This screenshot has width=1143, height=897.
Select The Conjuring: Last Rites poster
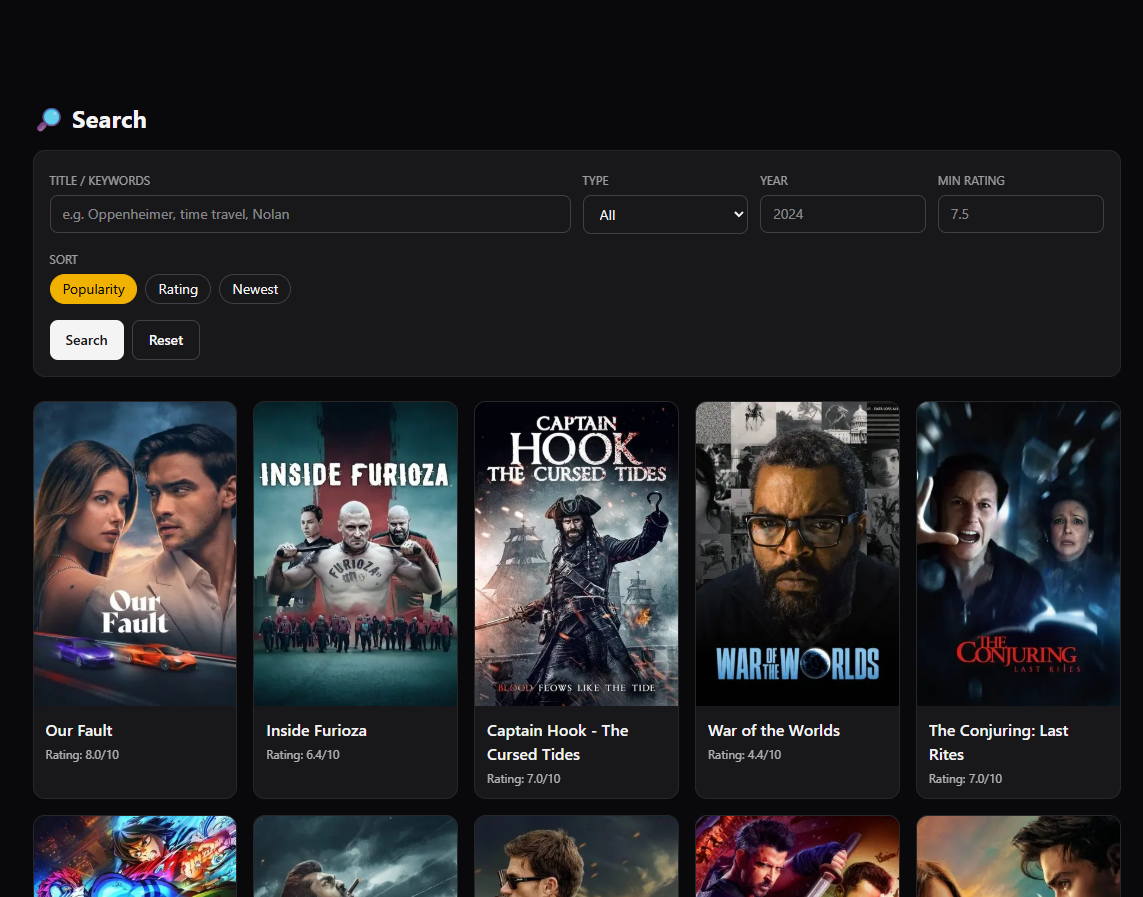tap(1018, 554)
